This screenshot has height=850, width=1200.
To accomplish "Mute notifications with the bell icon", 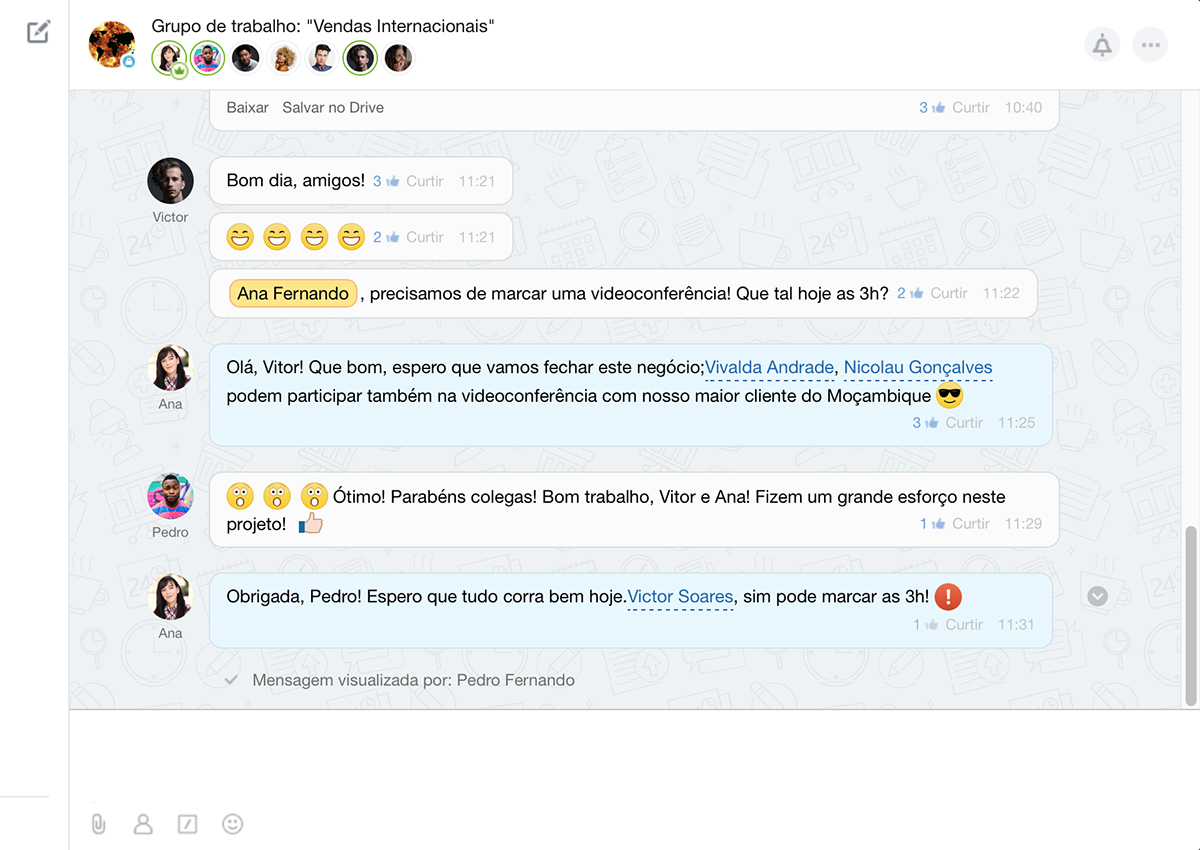I will click(x=1102, y=45).
